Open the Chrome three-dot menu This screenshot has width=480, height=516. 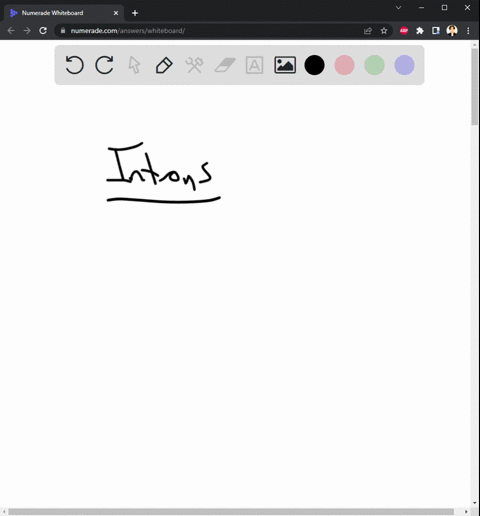coord(468,31)
